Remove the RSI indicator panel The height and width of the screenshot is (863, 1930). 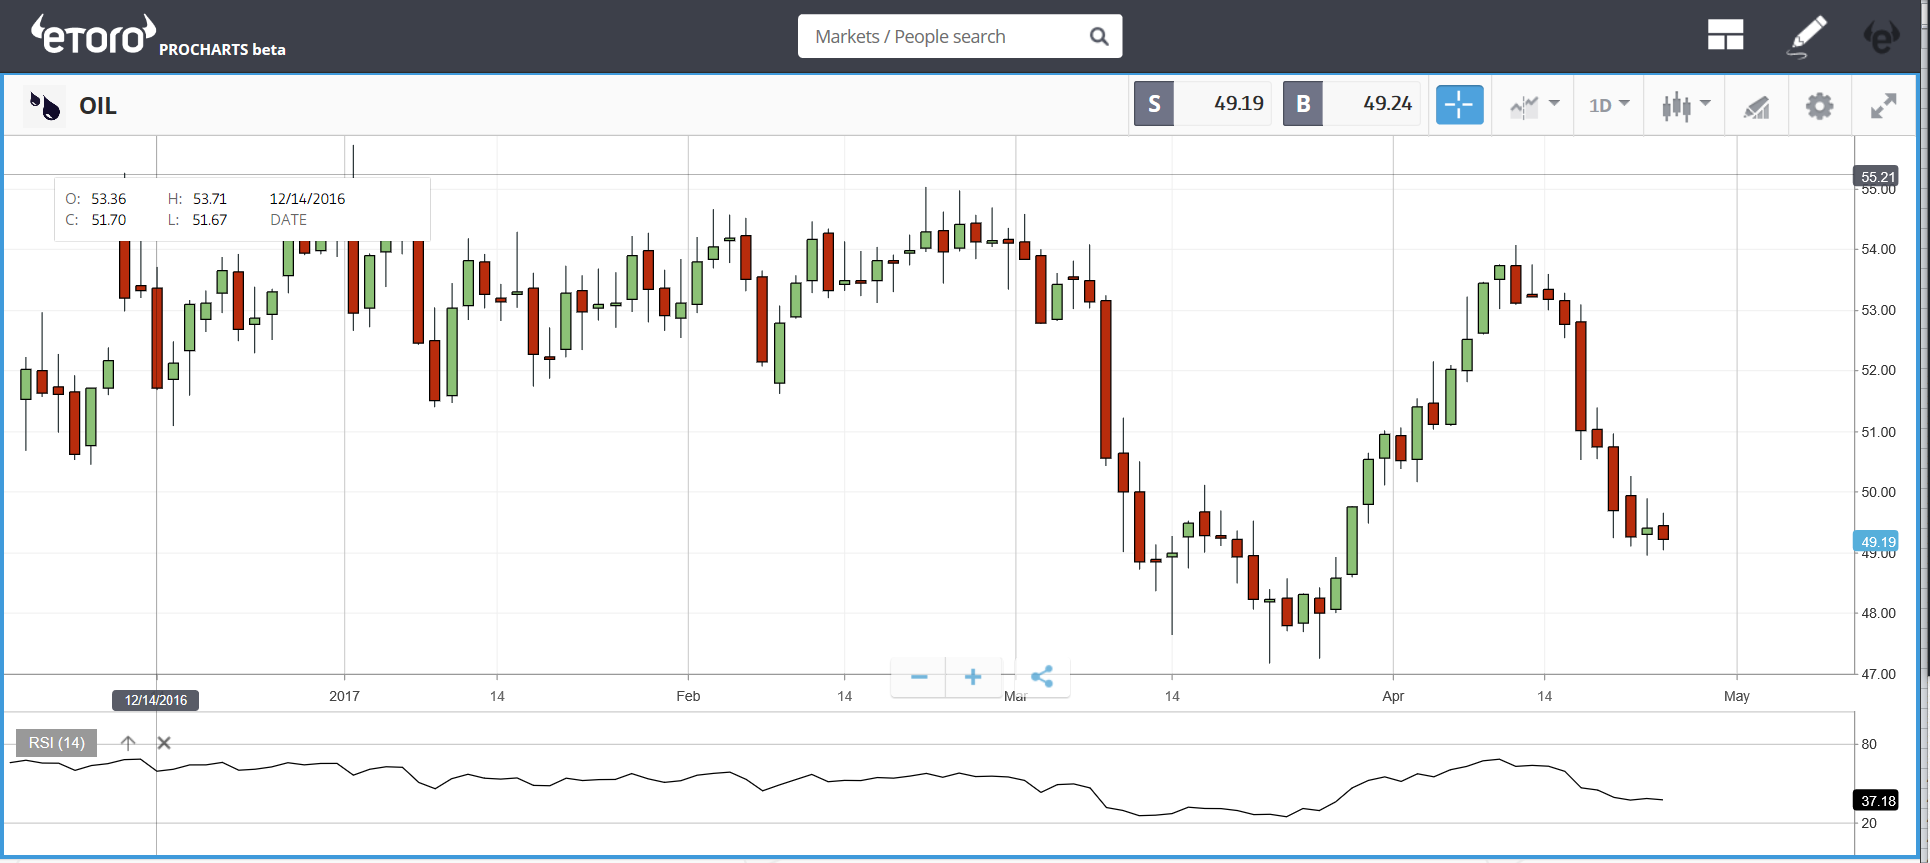[164, 743]
